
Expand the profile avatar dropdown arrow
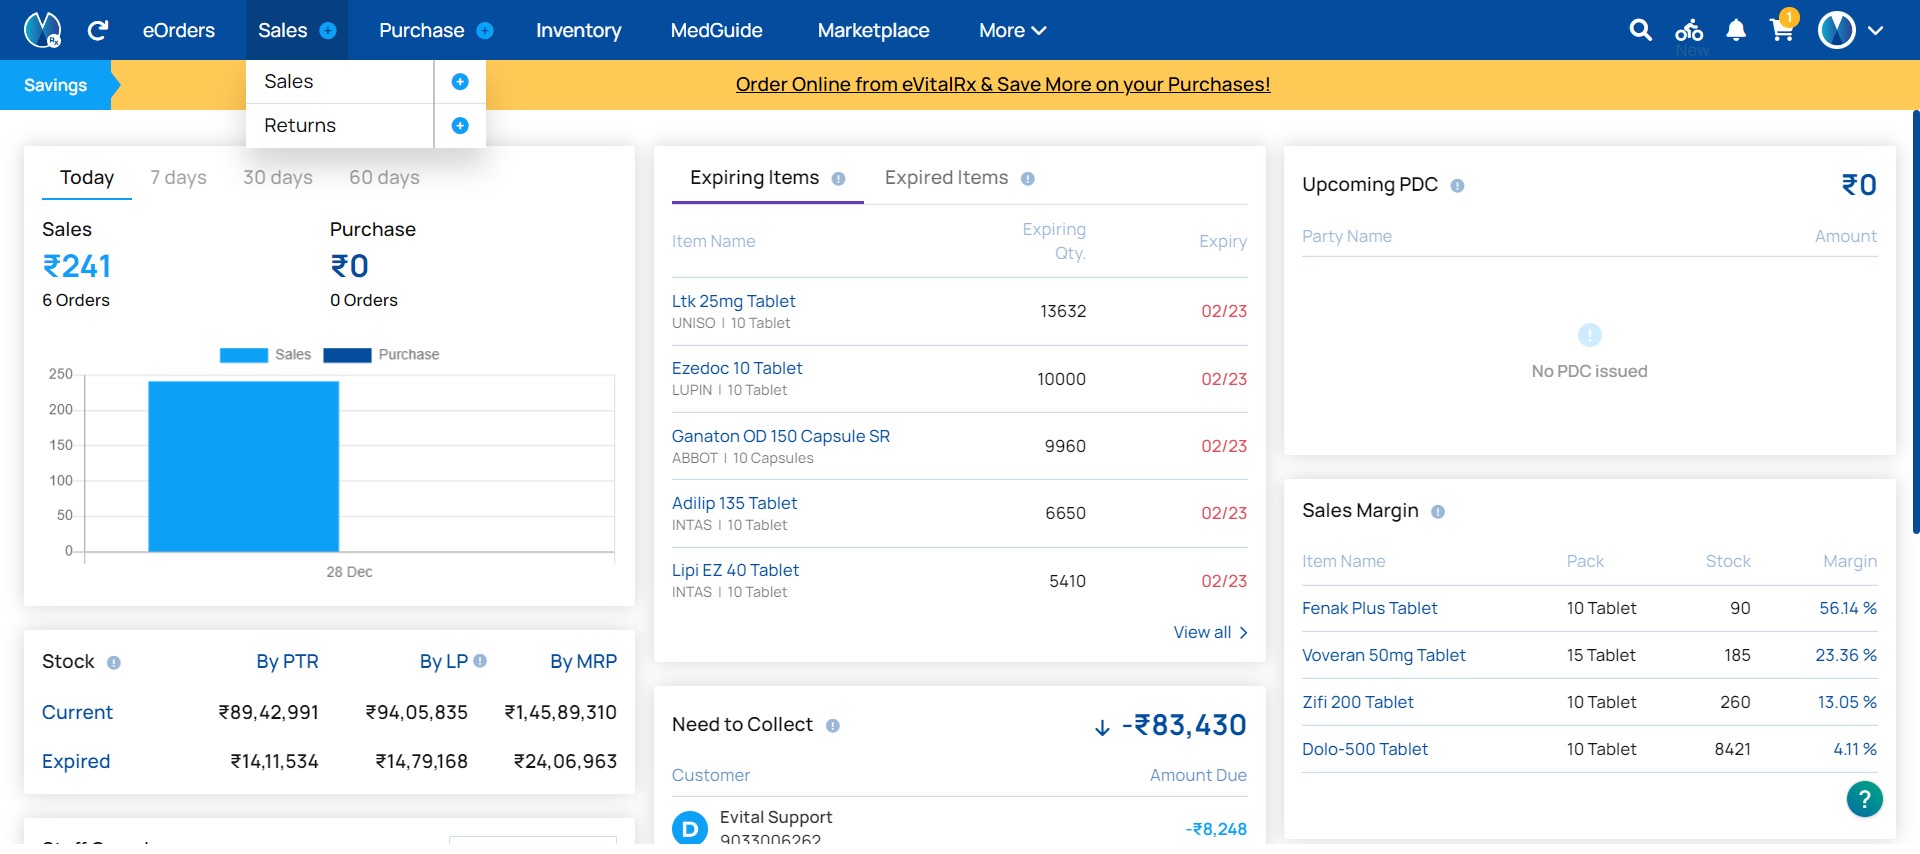[x=1875, y=31]
